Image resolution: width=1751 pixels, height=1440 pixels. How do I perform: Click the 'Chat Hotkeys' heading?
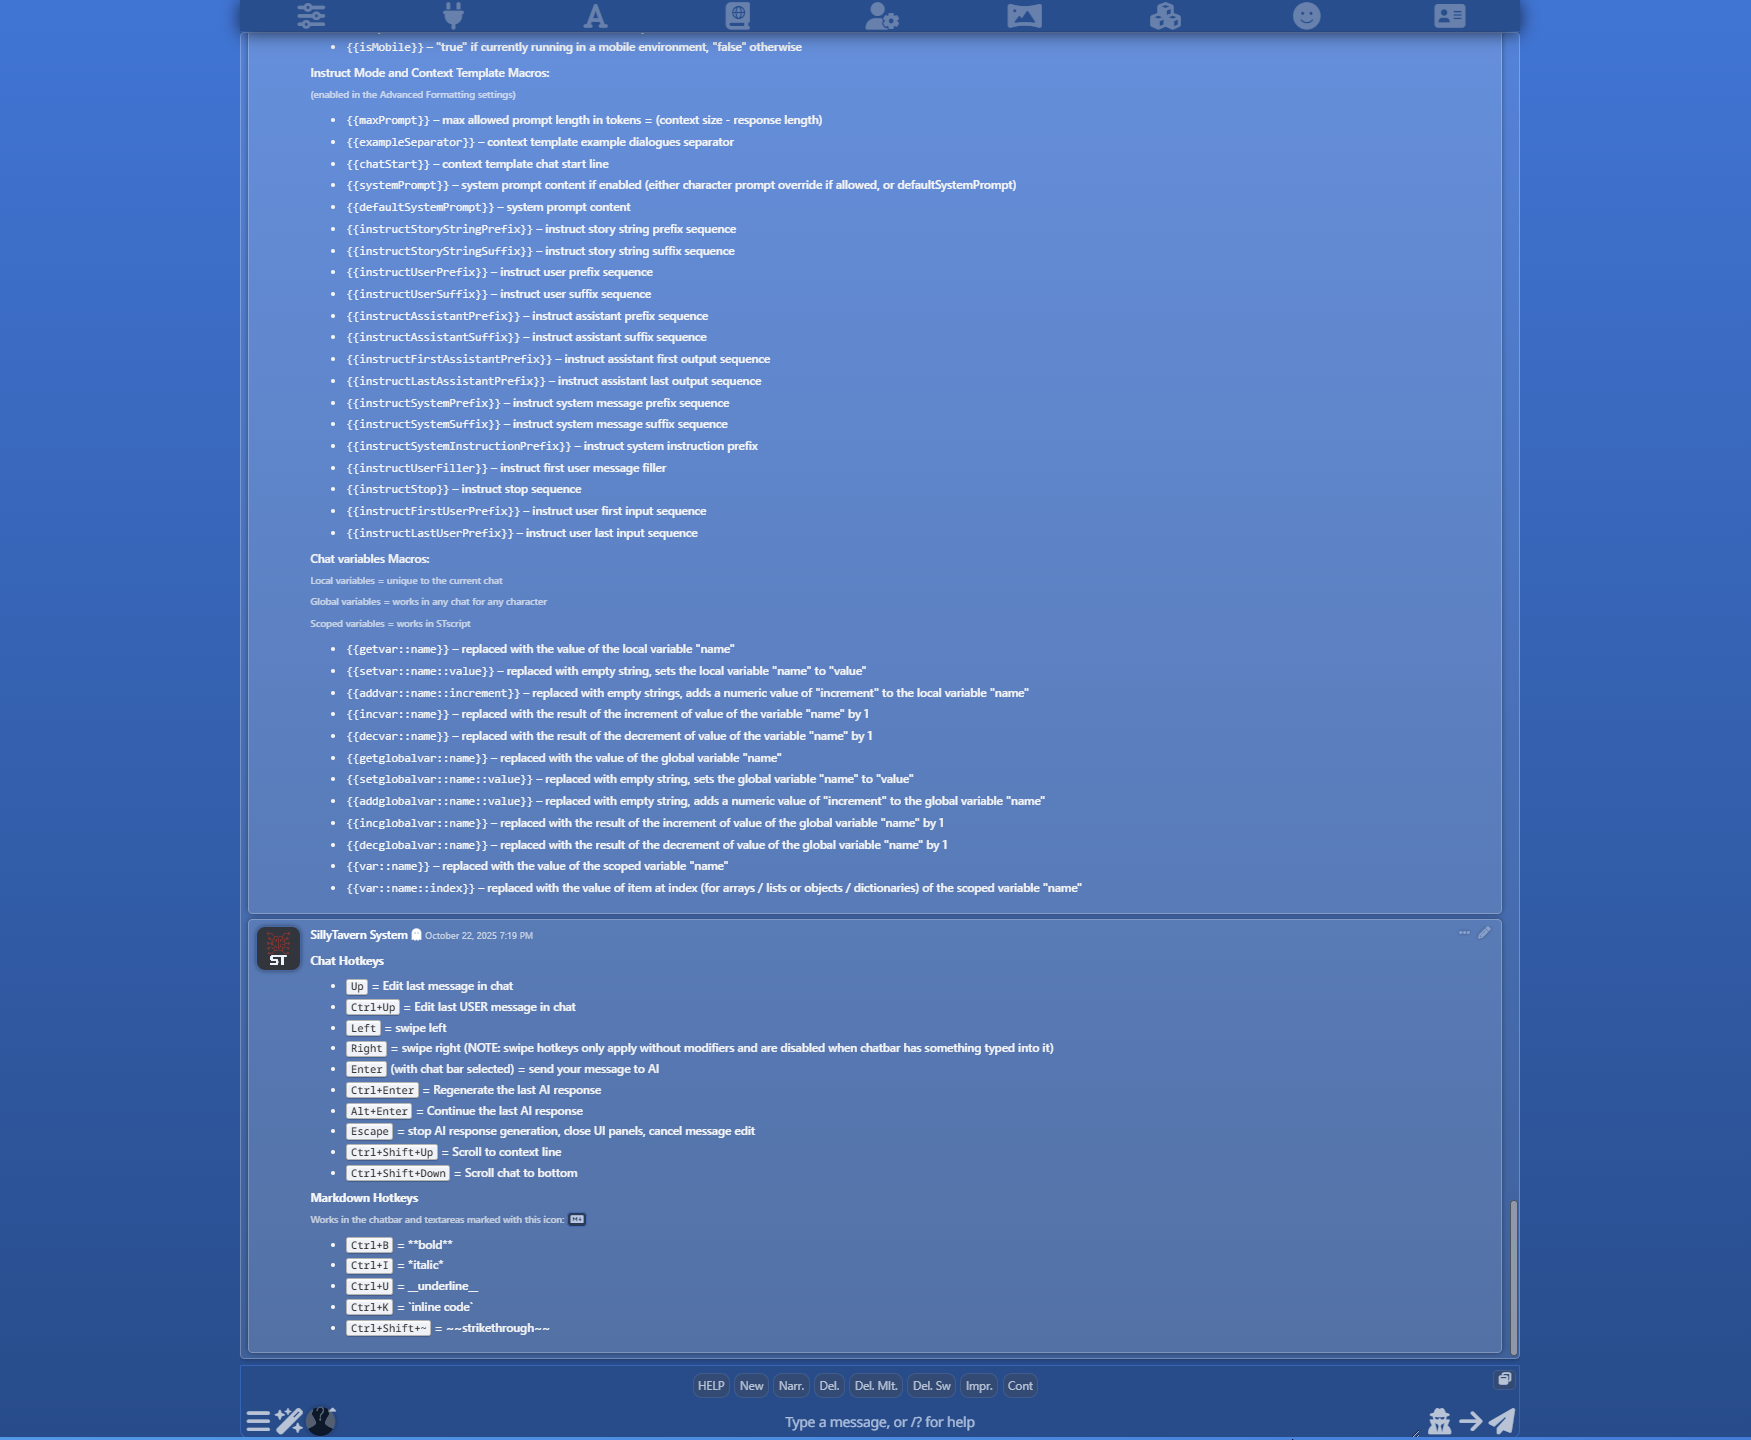(347, 961)
